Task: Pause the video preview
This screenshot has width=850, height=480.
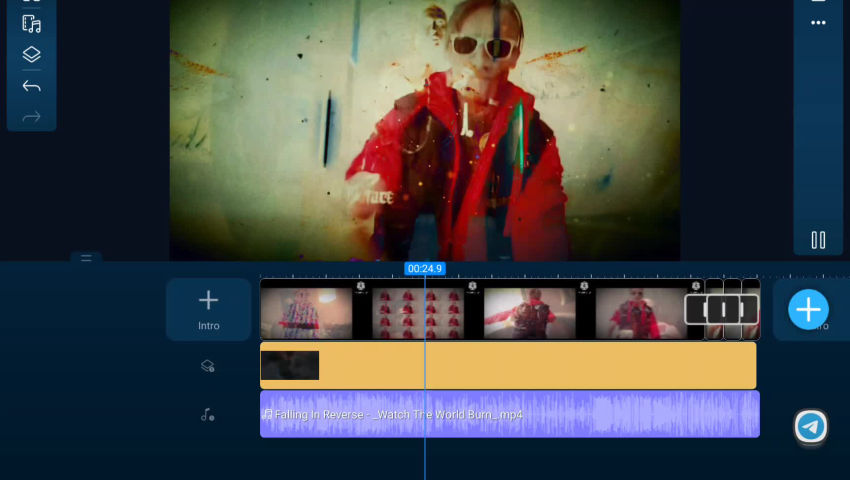Action: click(818, 240)
